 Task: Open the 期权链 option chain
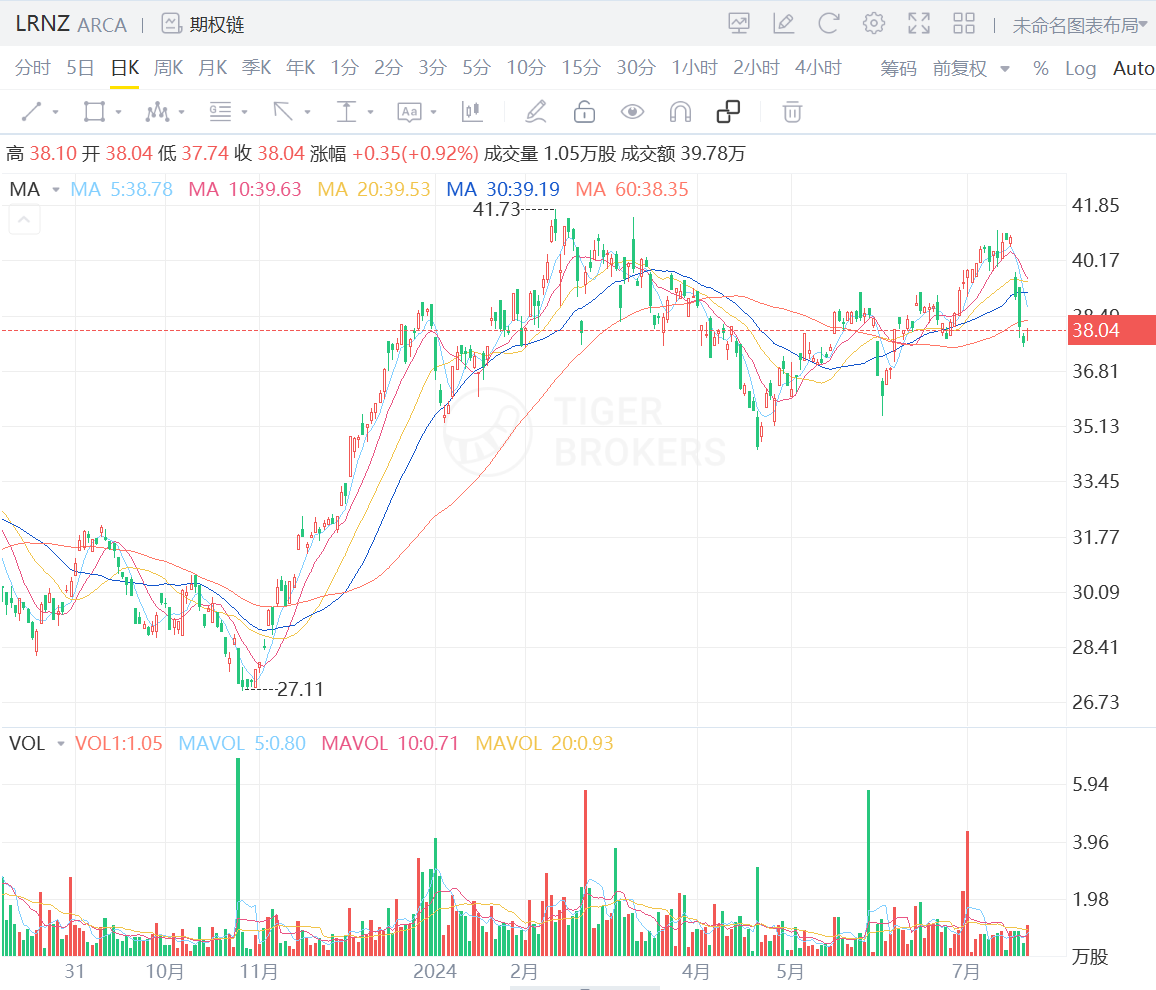[x=203, y=24]
